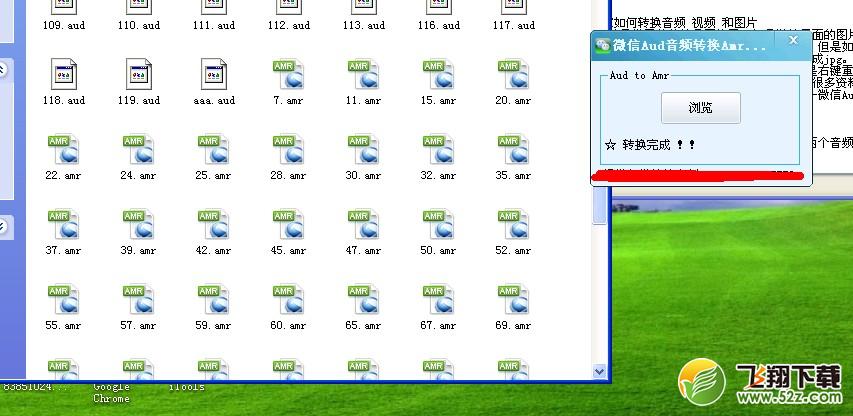Select the 60.amr audio file icon
Viewport: 853px width, 416px height.
288,299
